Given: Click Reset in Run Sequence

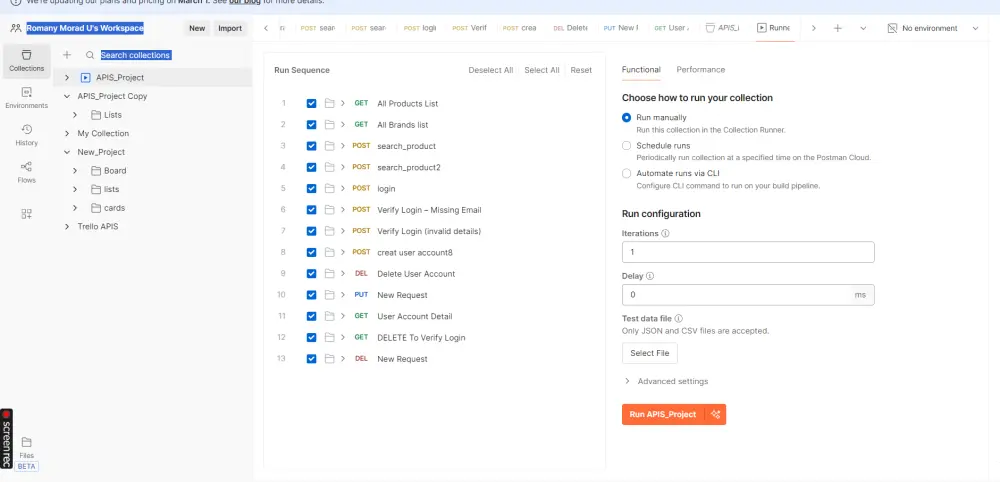Looking at the screenshot, I should [581, 70].
